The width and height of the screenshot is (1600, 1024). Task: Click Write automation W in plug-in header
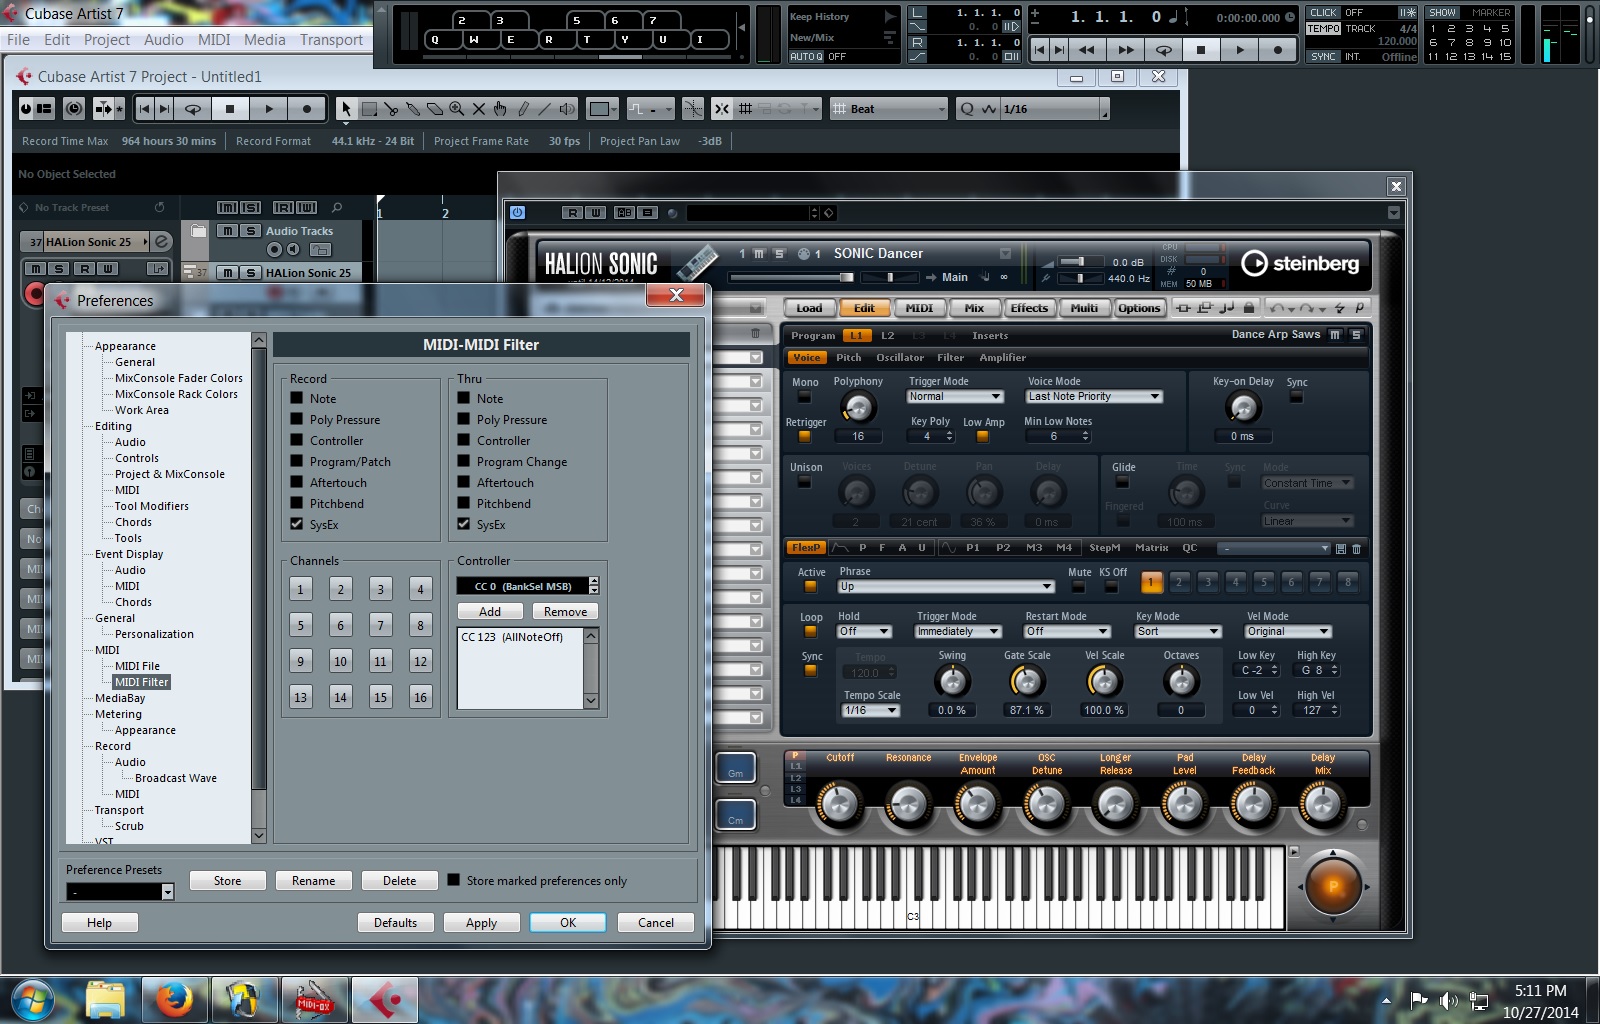coord(596,212)
